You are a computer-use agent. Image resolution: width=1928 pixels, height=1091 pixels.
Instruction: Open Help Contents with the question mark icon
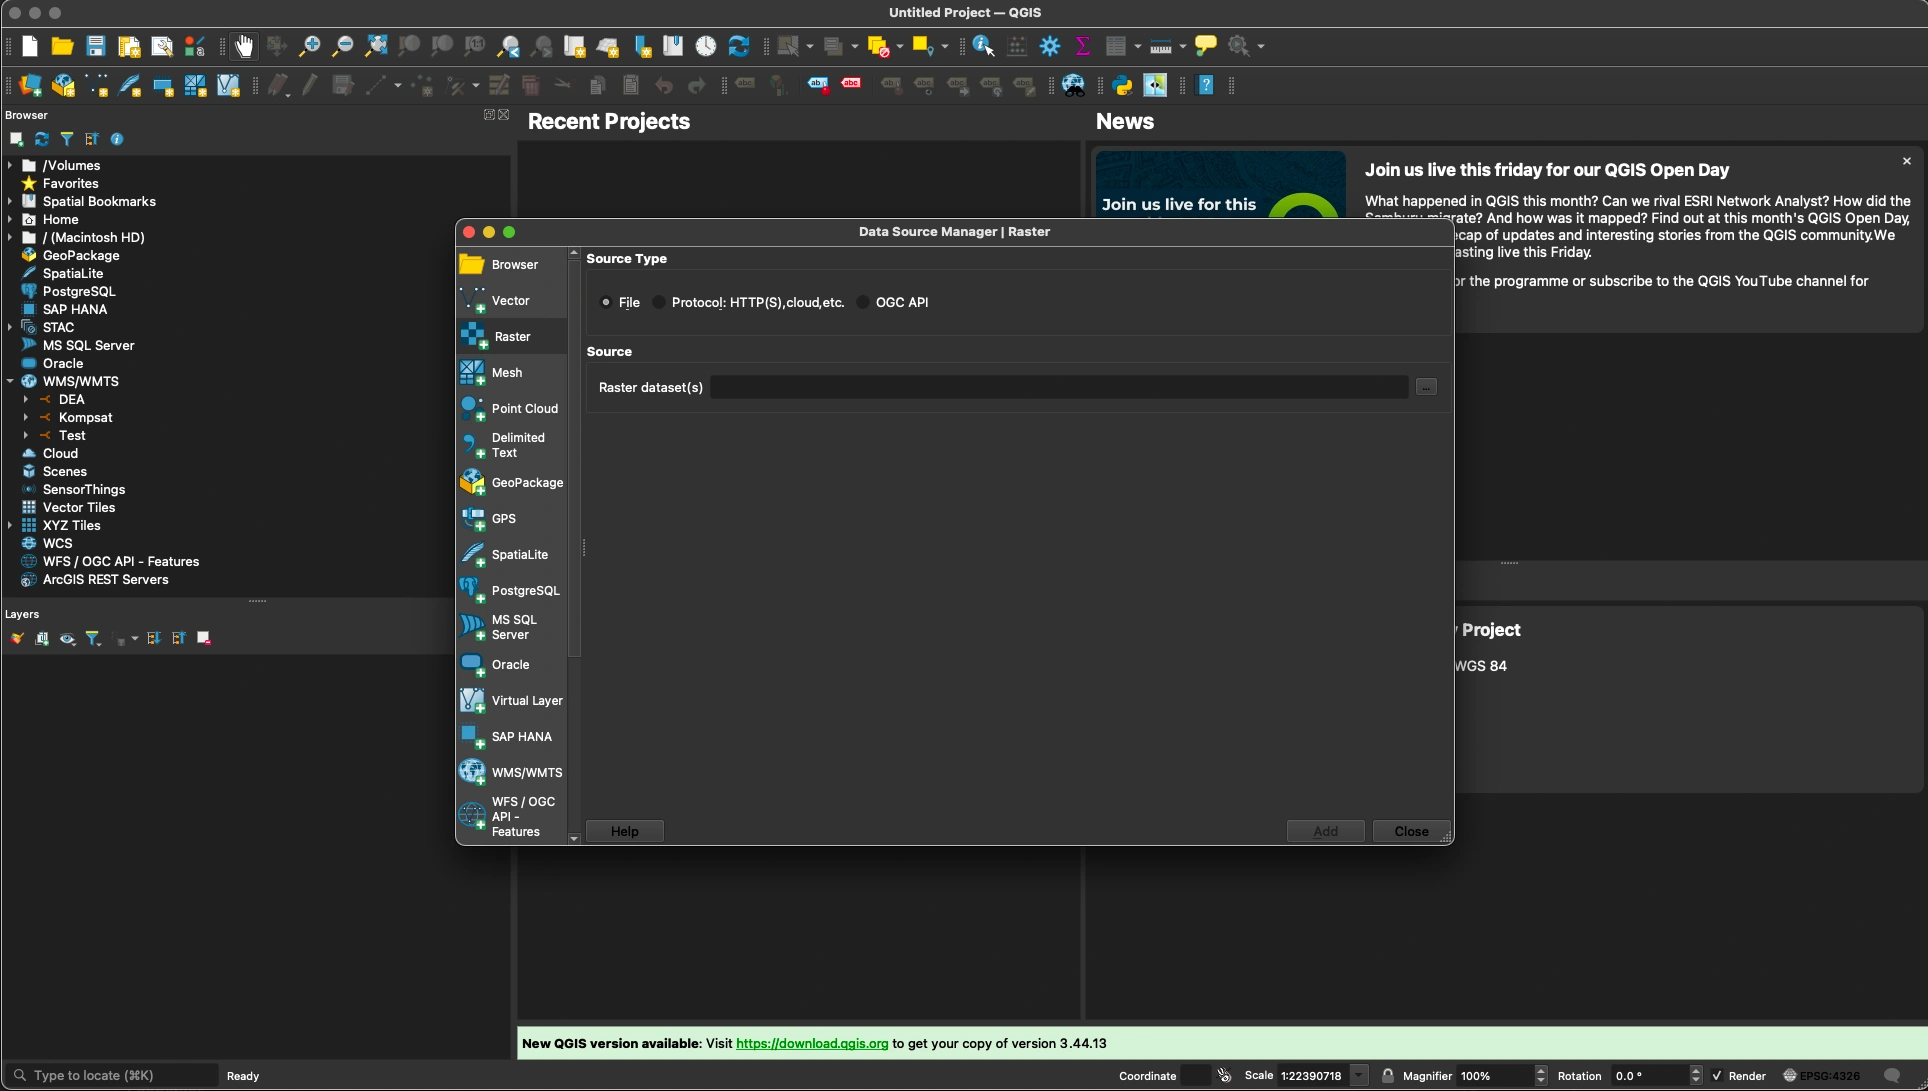click(1206, 86)
